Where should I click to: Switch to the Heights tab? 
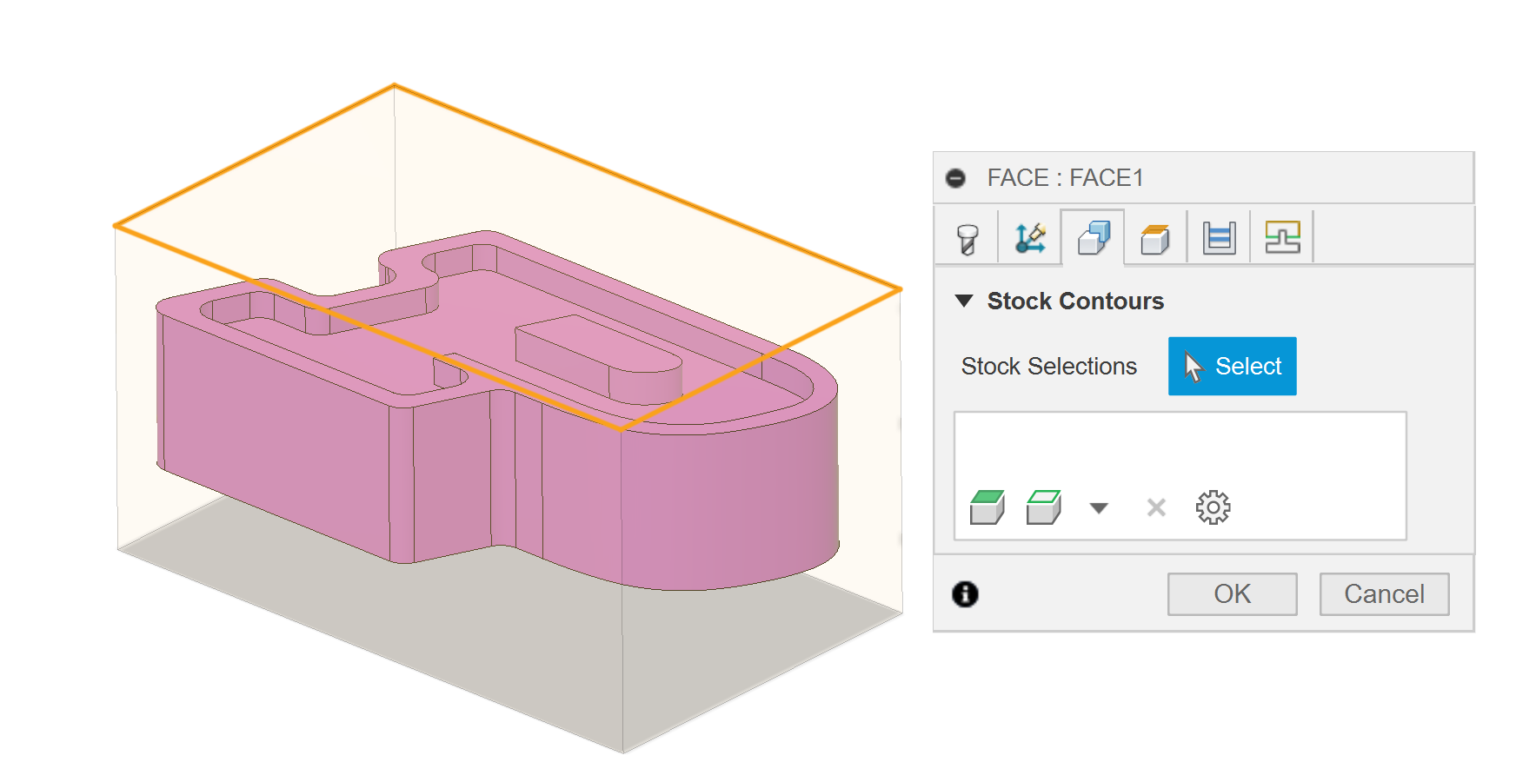click(x=1155, y=237)
